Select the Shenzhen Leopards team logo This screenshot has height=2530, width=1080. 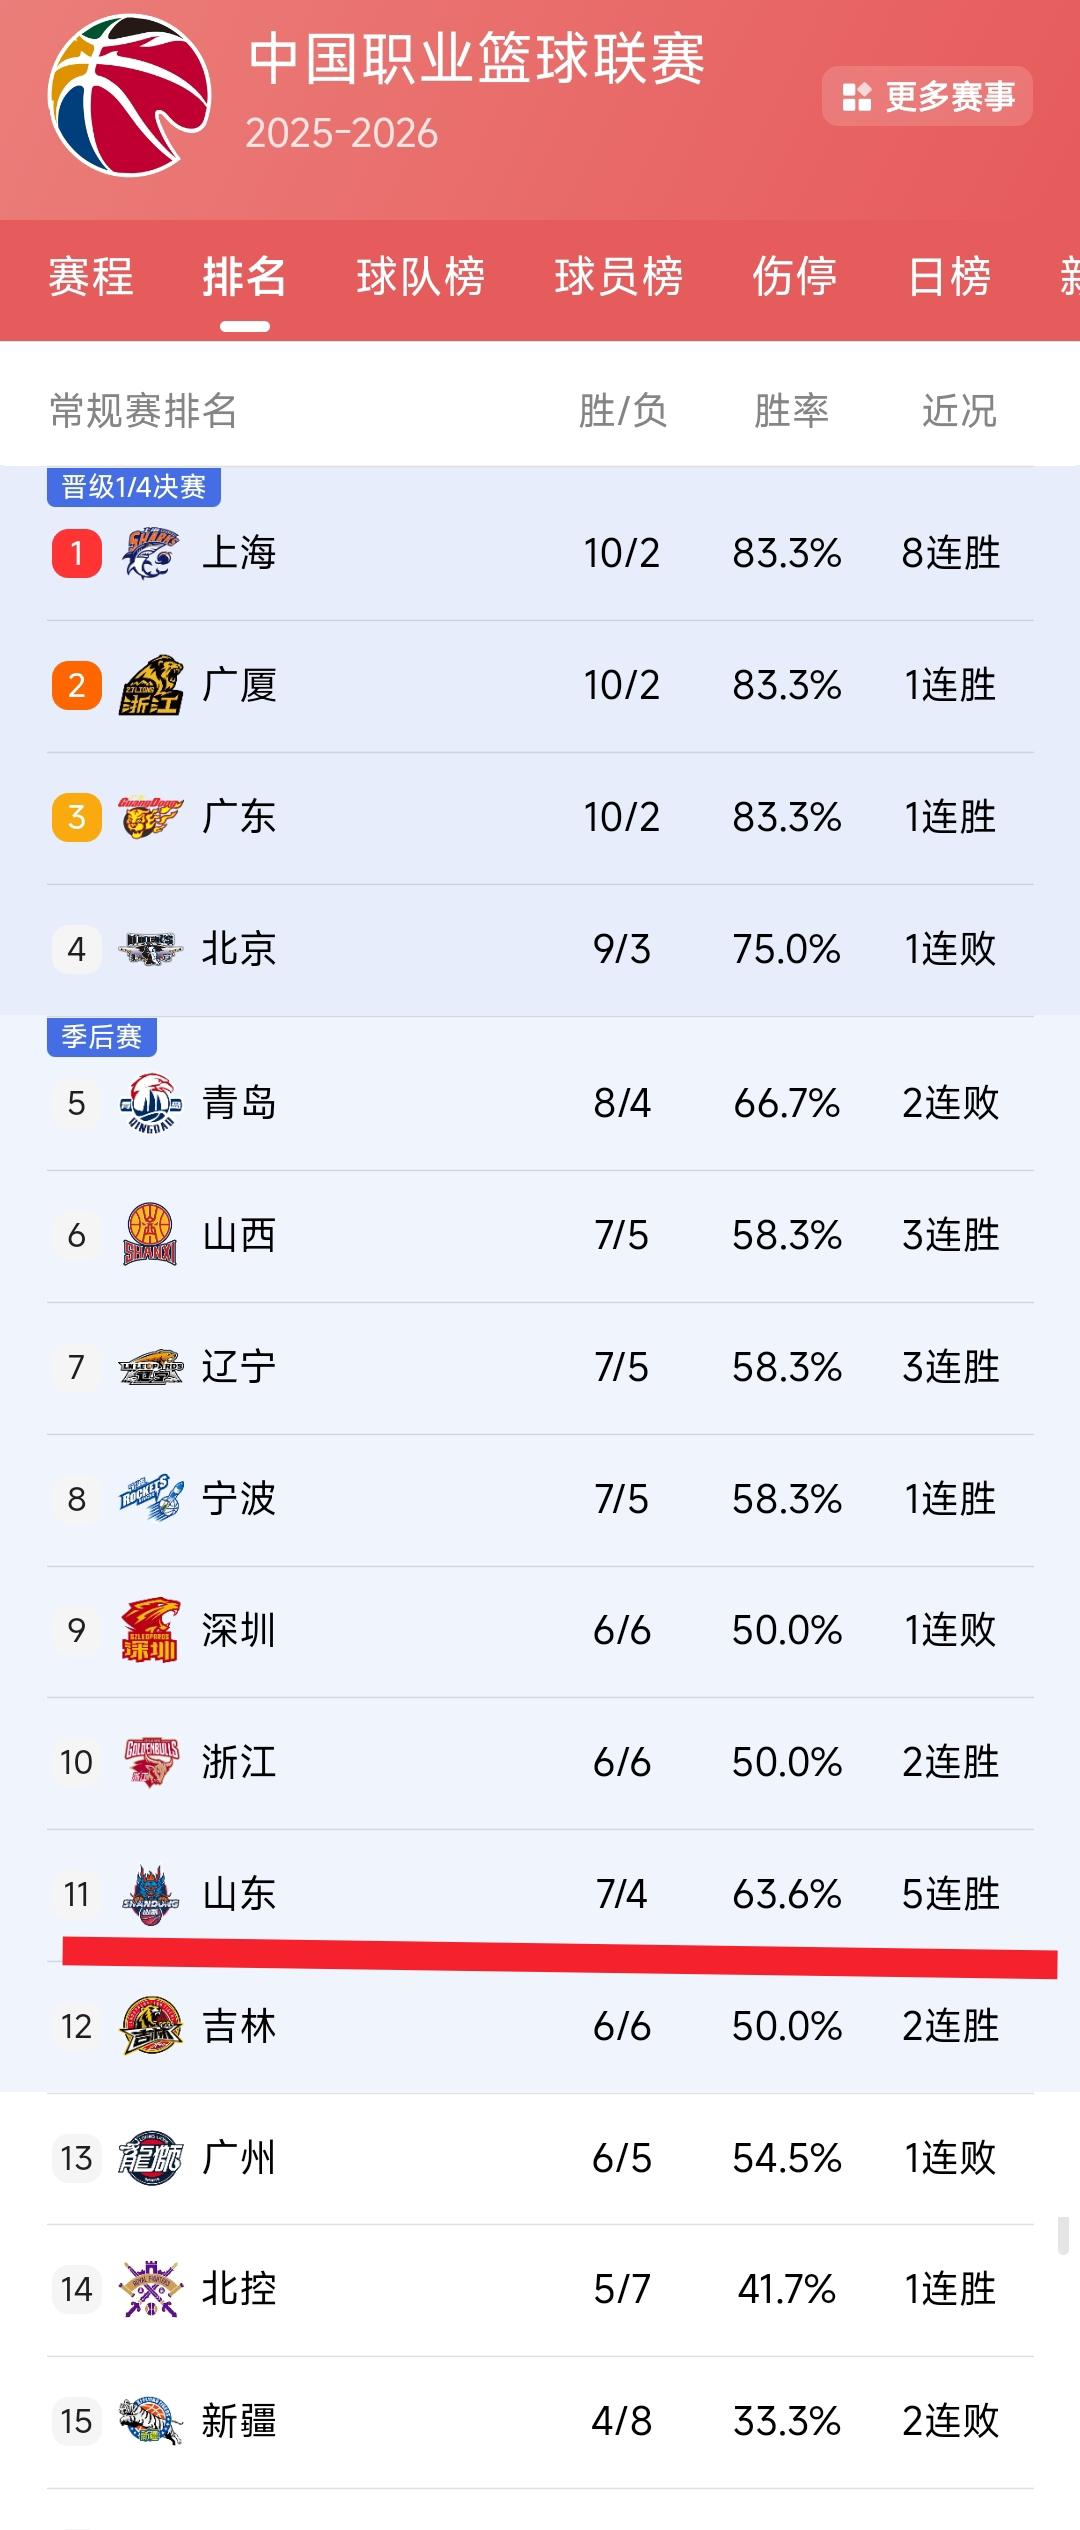click(150, 1630)
